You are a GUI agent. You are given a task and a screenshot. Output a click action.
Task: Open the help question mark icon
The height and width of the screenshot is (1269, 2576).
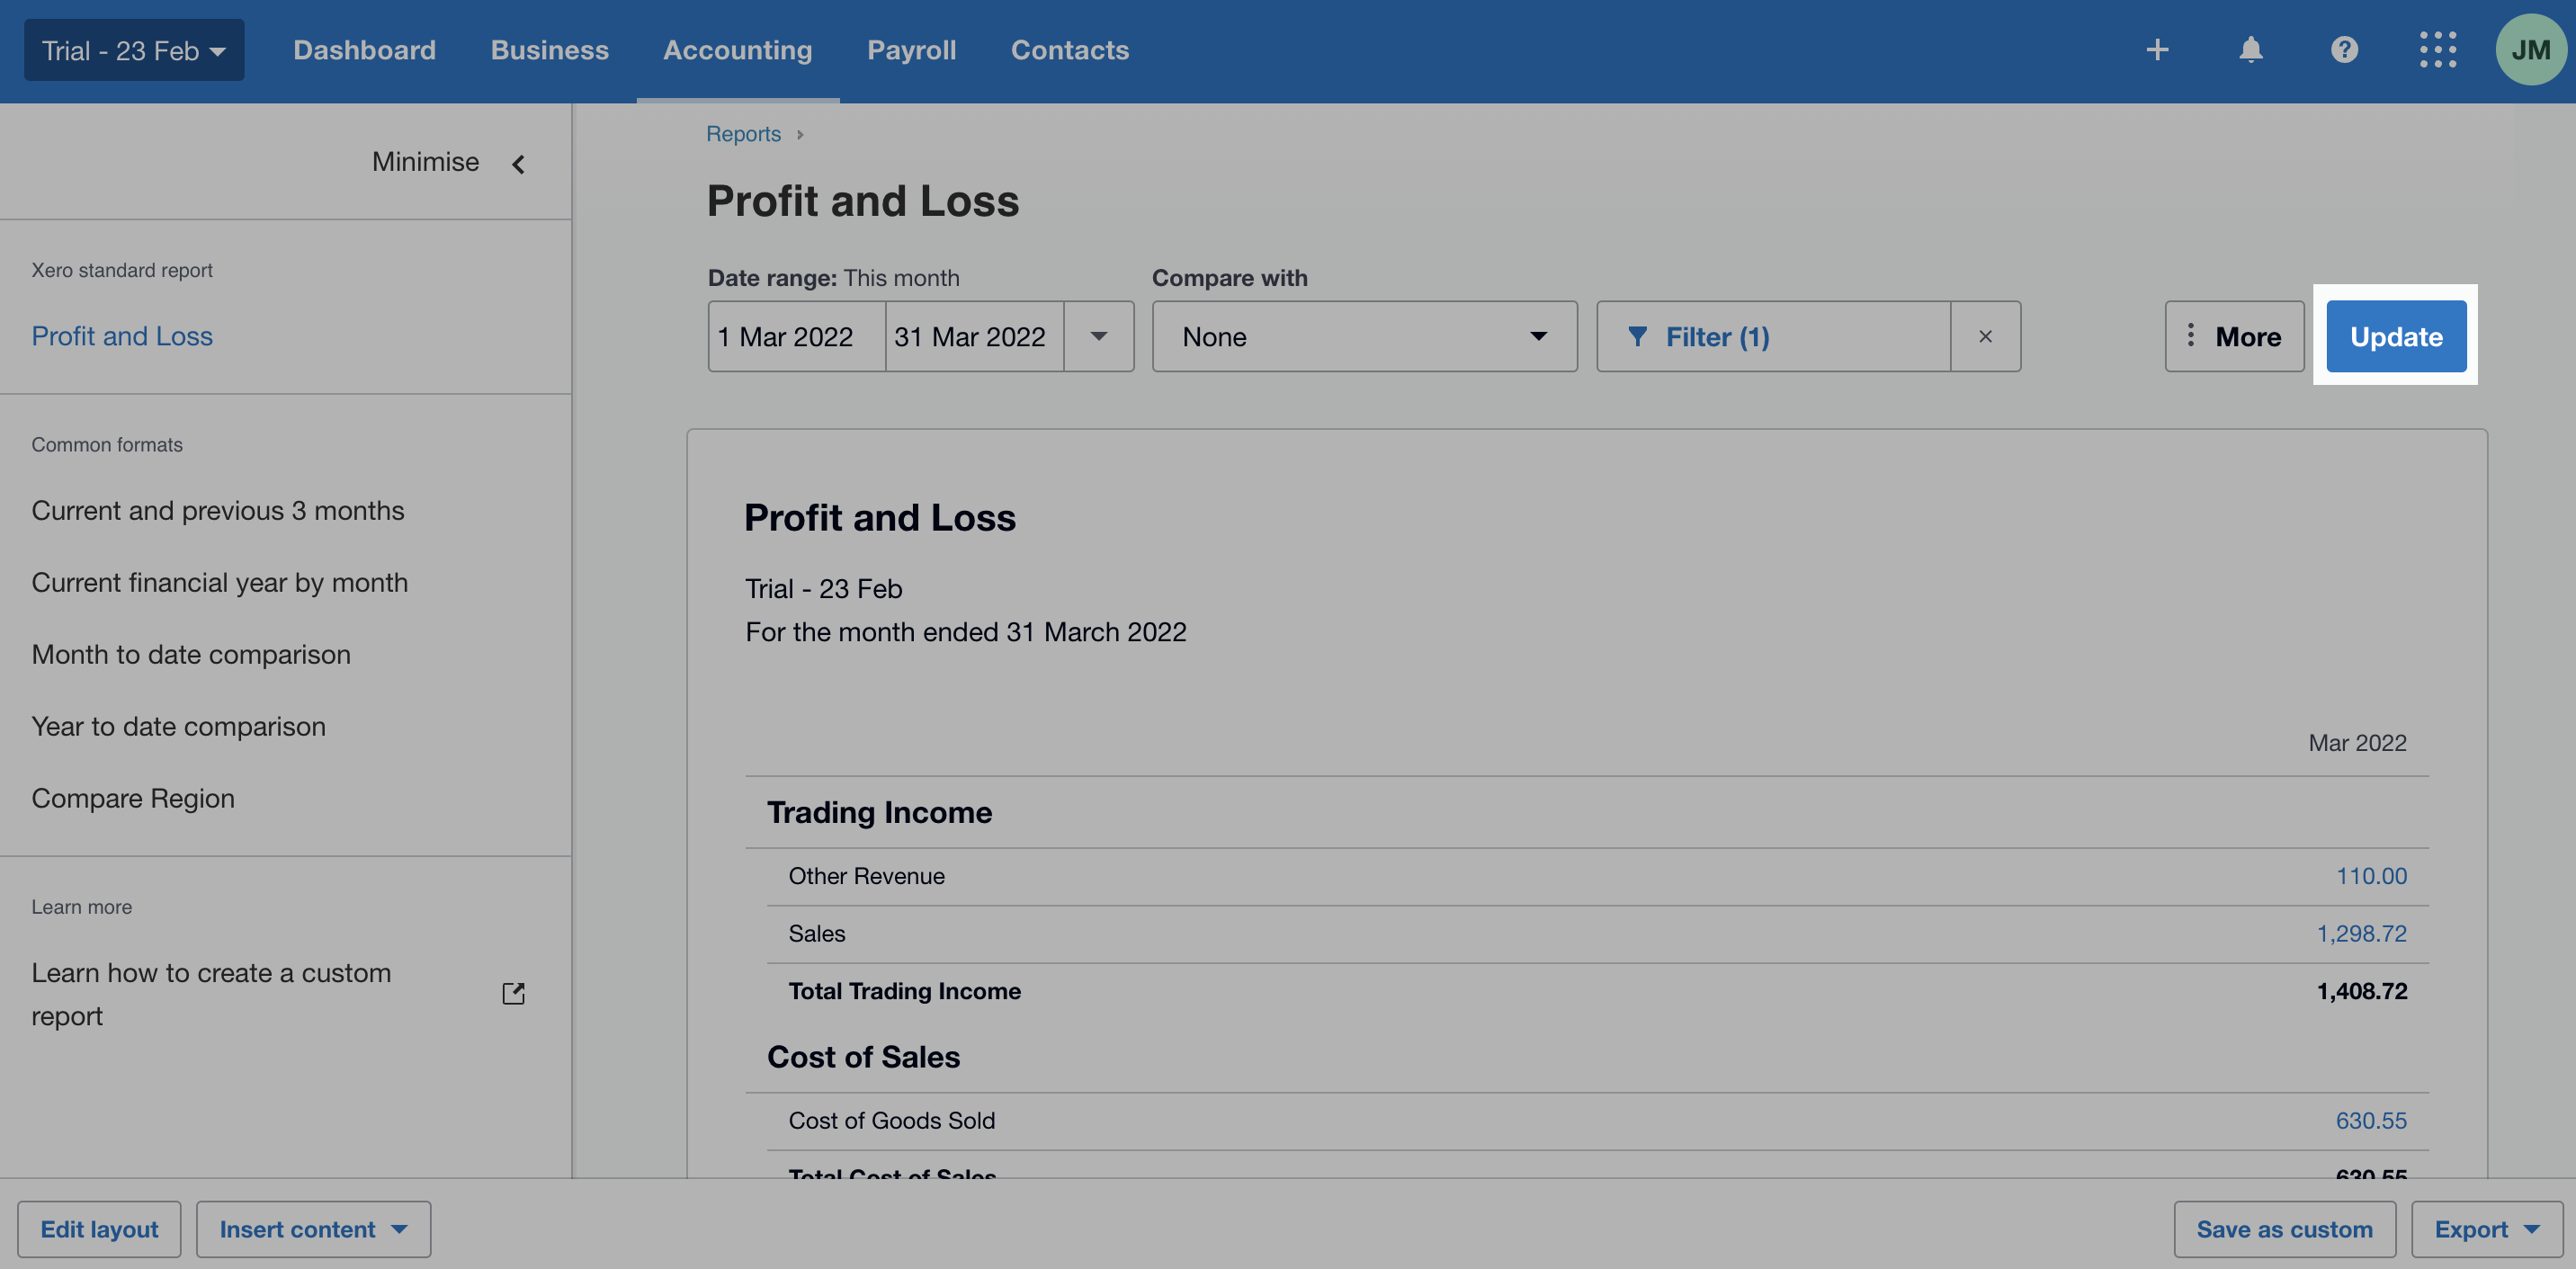click(x=2344, y=50)
